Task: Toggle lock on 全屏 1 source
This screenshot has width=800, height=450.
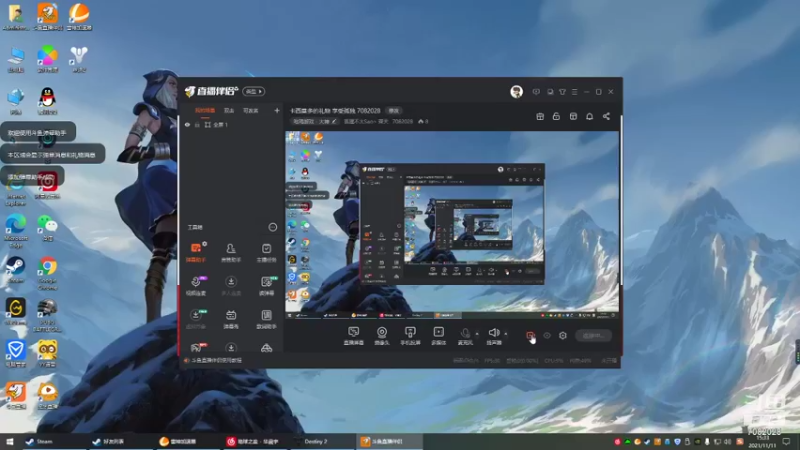Action: click(197, 124)
